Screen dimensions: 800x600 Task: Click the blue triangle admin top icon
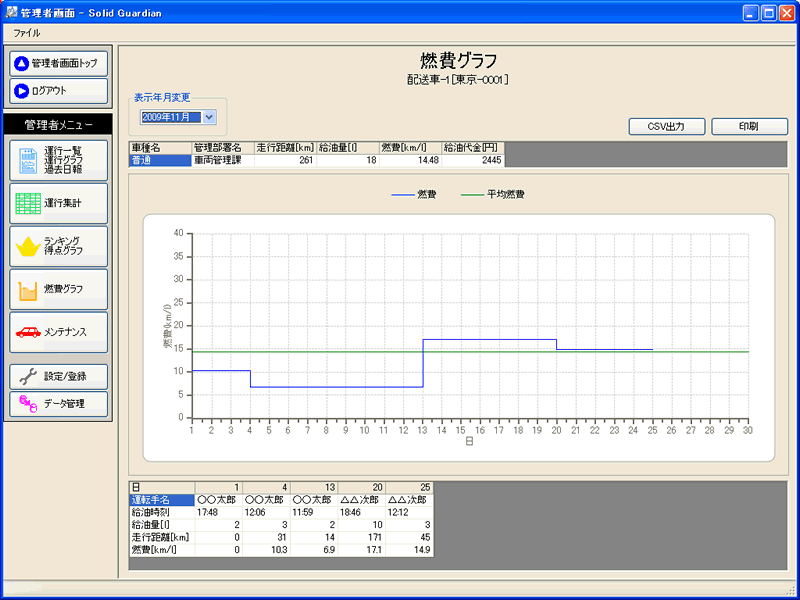(22, 64)
